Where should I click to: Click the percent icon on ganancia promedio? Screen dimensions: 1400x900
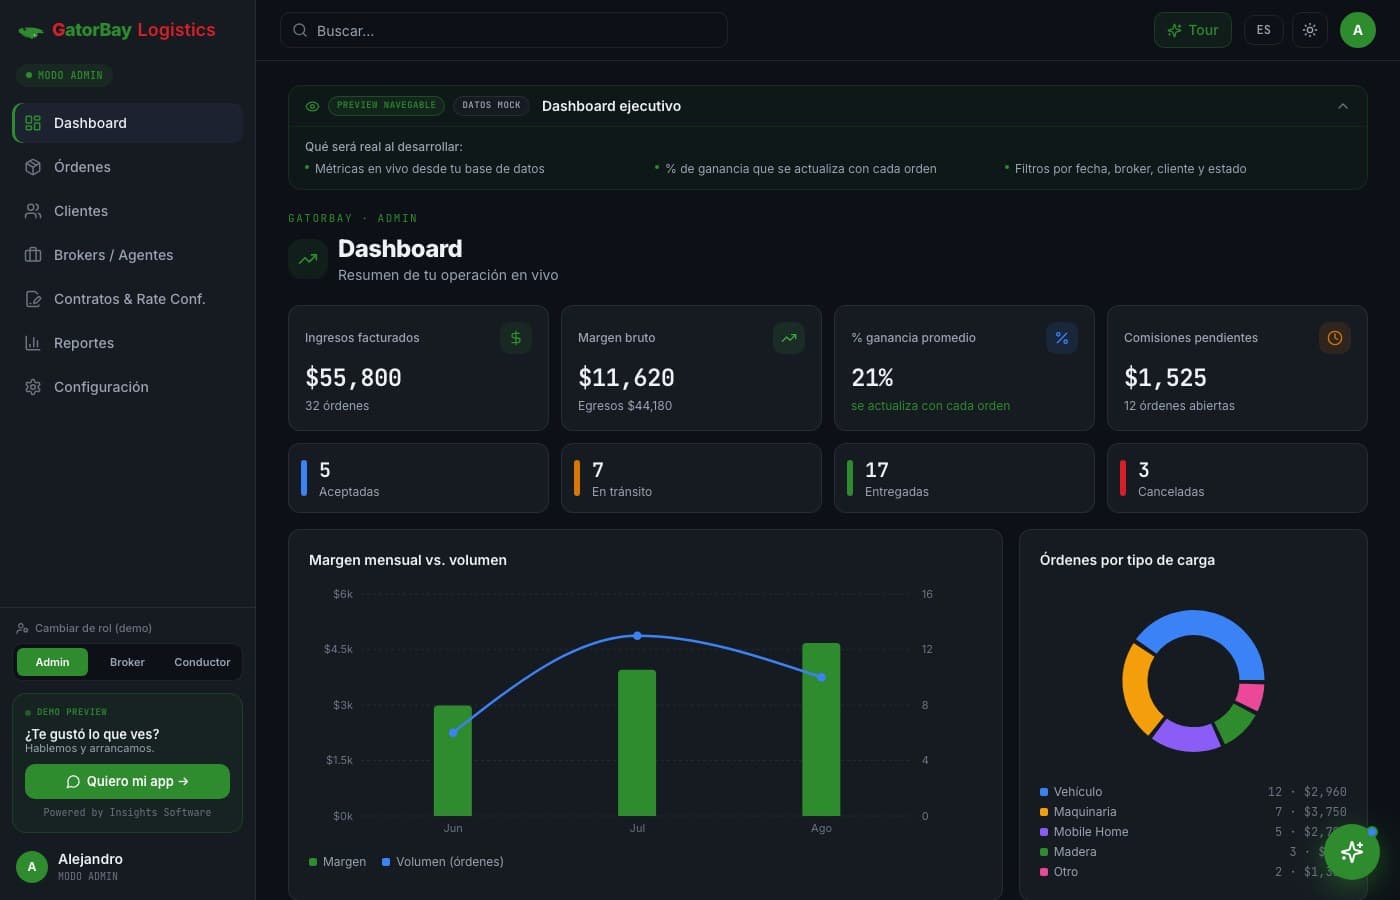pyautogui.click(x=1062, y=338)
